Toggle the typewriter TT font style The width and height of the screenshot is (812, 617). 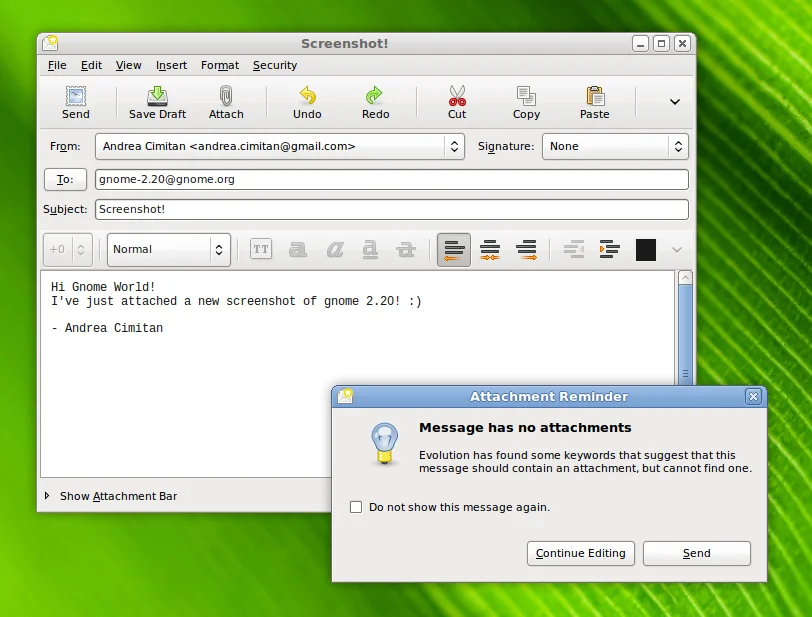click(x=260, y=249)
